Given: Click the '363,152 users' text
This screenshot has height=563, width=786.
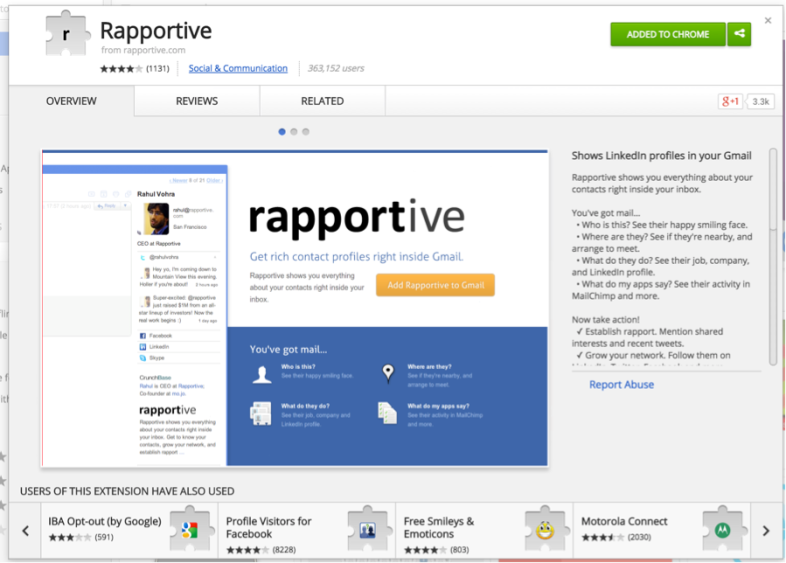Looking at the screenshot, I should tap(336, 68).
